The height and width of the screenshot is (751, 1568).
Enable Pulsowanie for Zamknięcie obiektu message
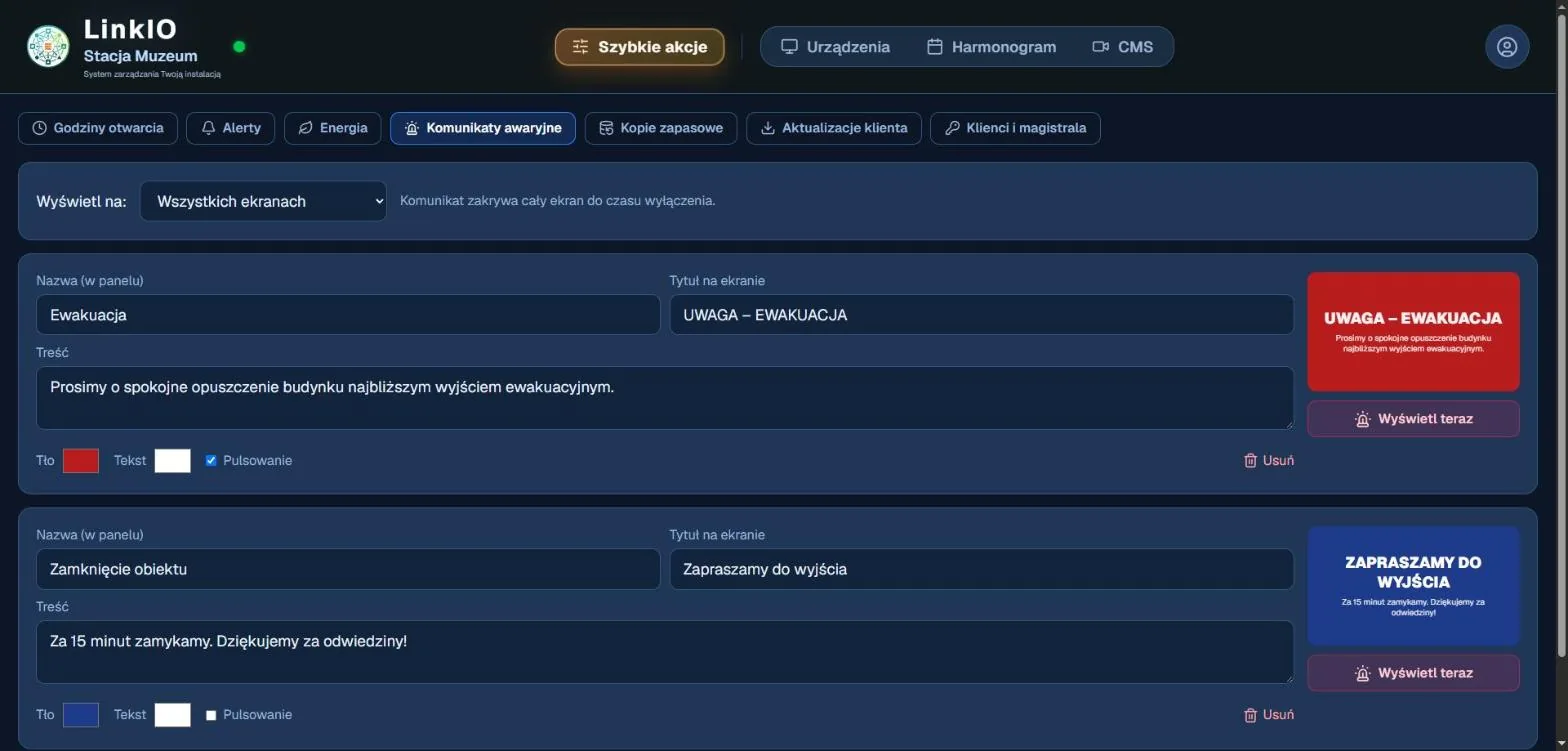[x=211, y=715]
